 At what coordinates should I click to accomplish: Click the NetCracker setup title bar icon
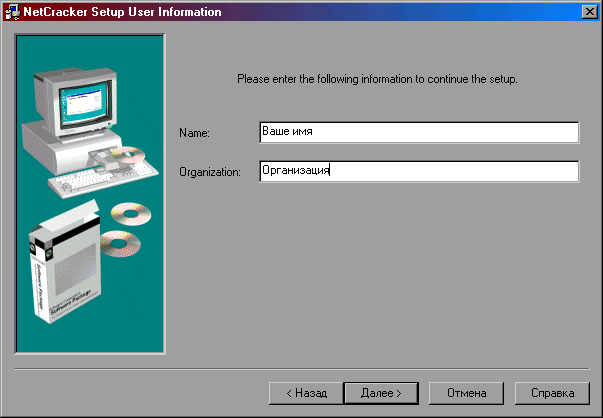[x=13, y=12]
